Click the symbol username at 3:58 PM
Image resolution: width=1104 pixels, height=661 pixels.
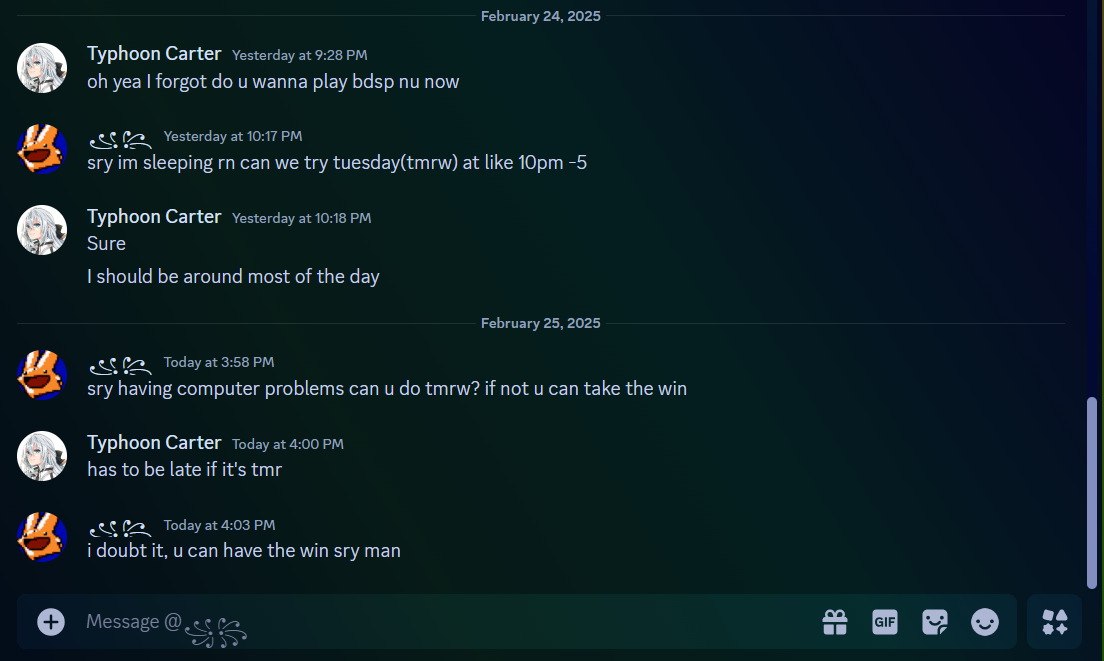[x=120, y=365]
